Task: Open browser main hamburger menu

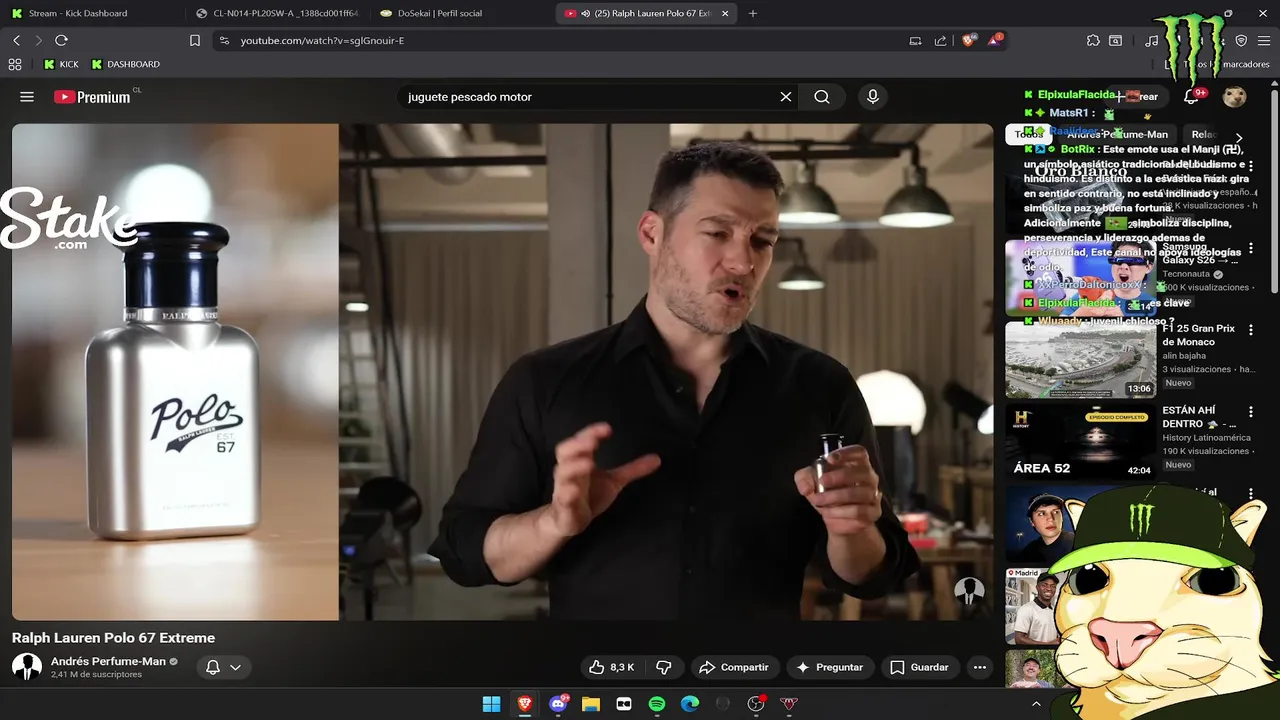Action: [1264, 41]
